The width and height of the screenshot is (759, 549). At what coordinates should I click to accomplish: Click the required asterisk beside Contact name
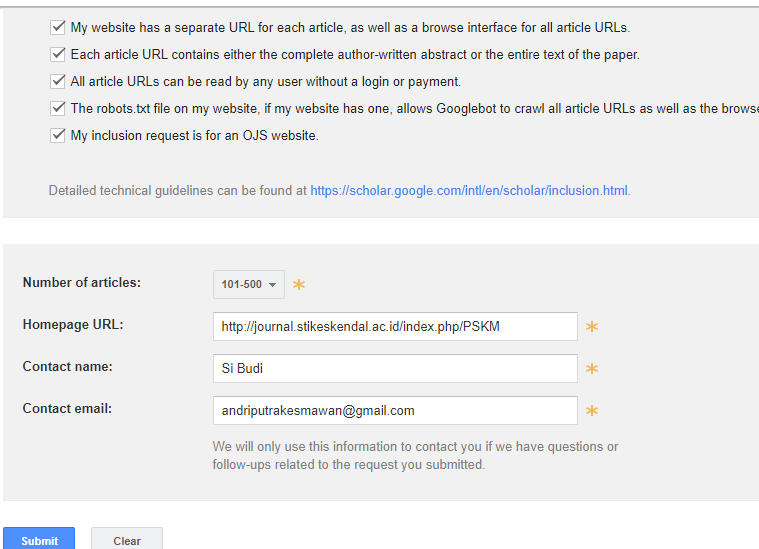[592, 369]
